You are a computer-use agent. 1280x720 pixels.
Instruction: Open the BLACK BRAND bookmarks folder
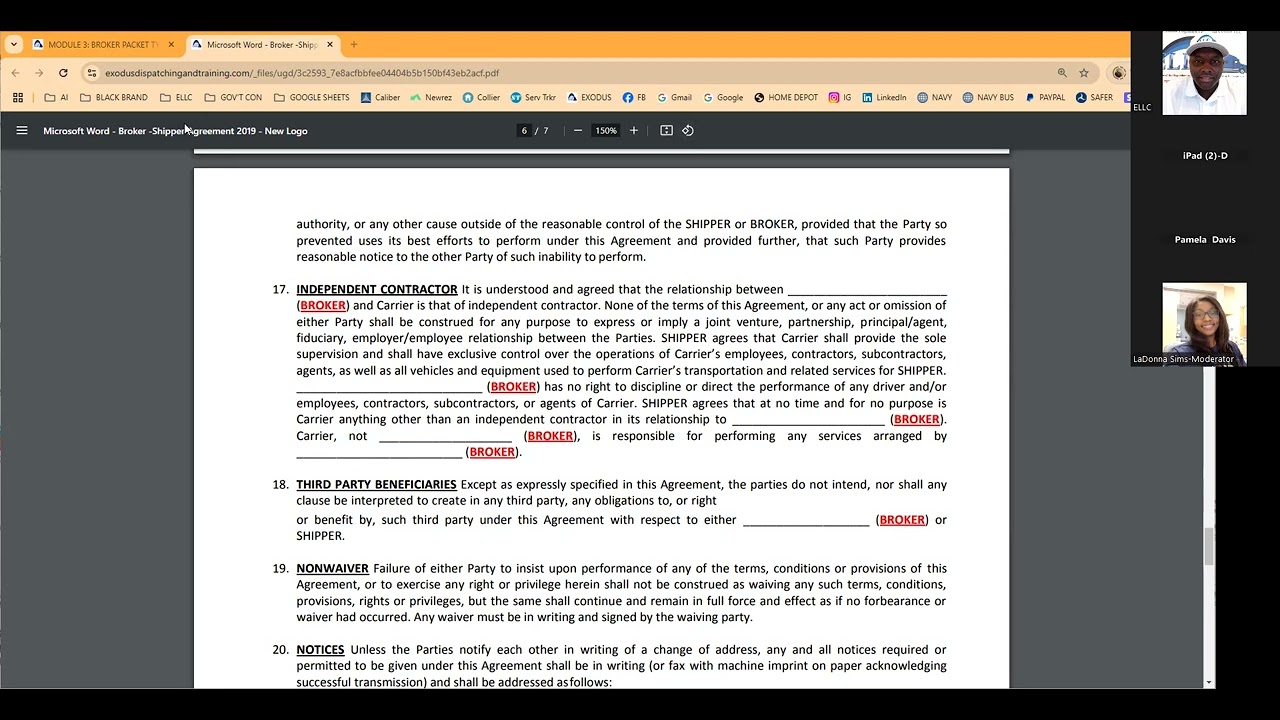[113, 97]
